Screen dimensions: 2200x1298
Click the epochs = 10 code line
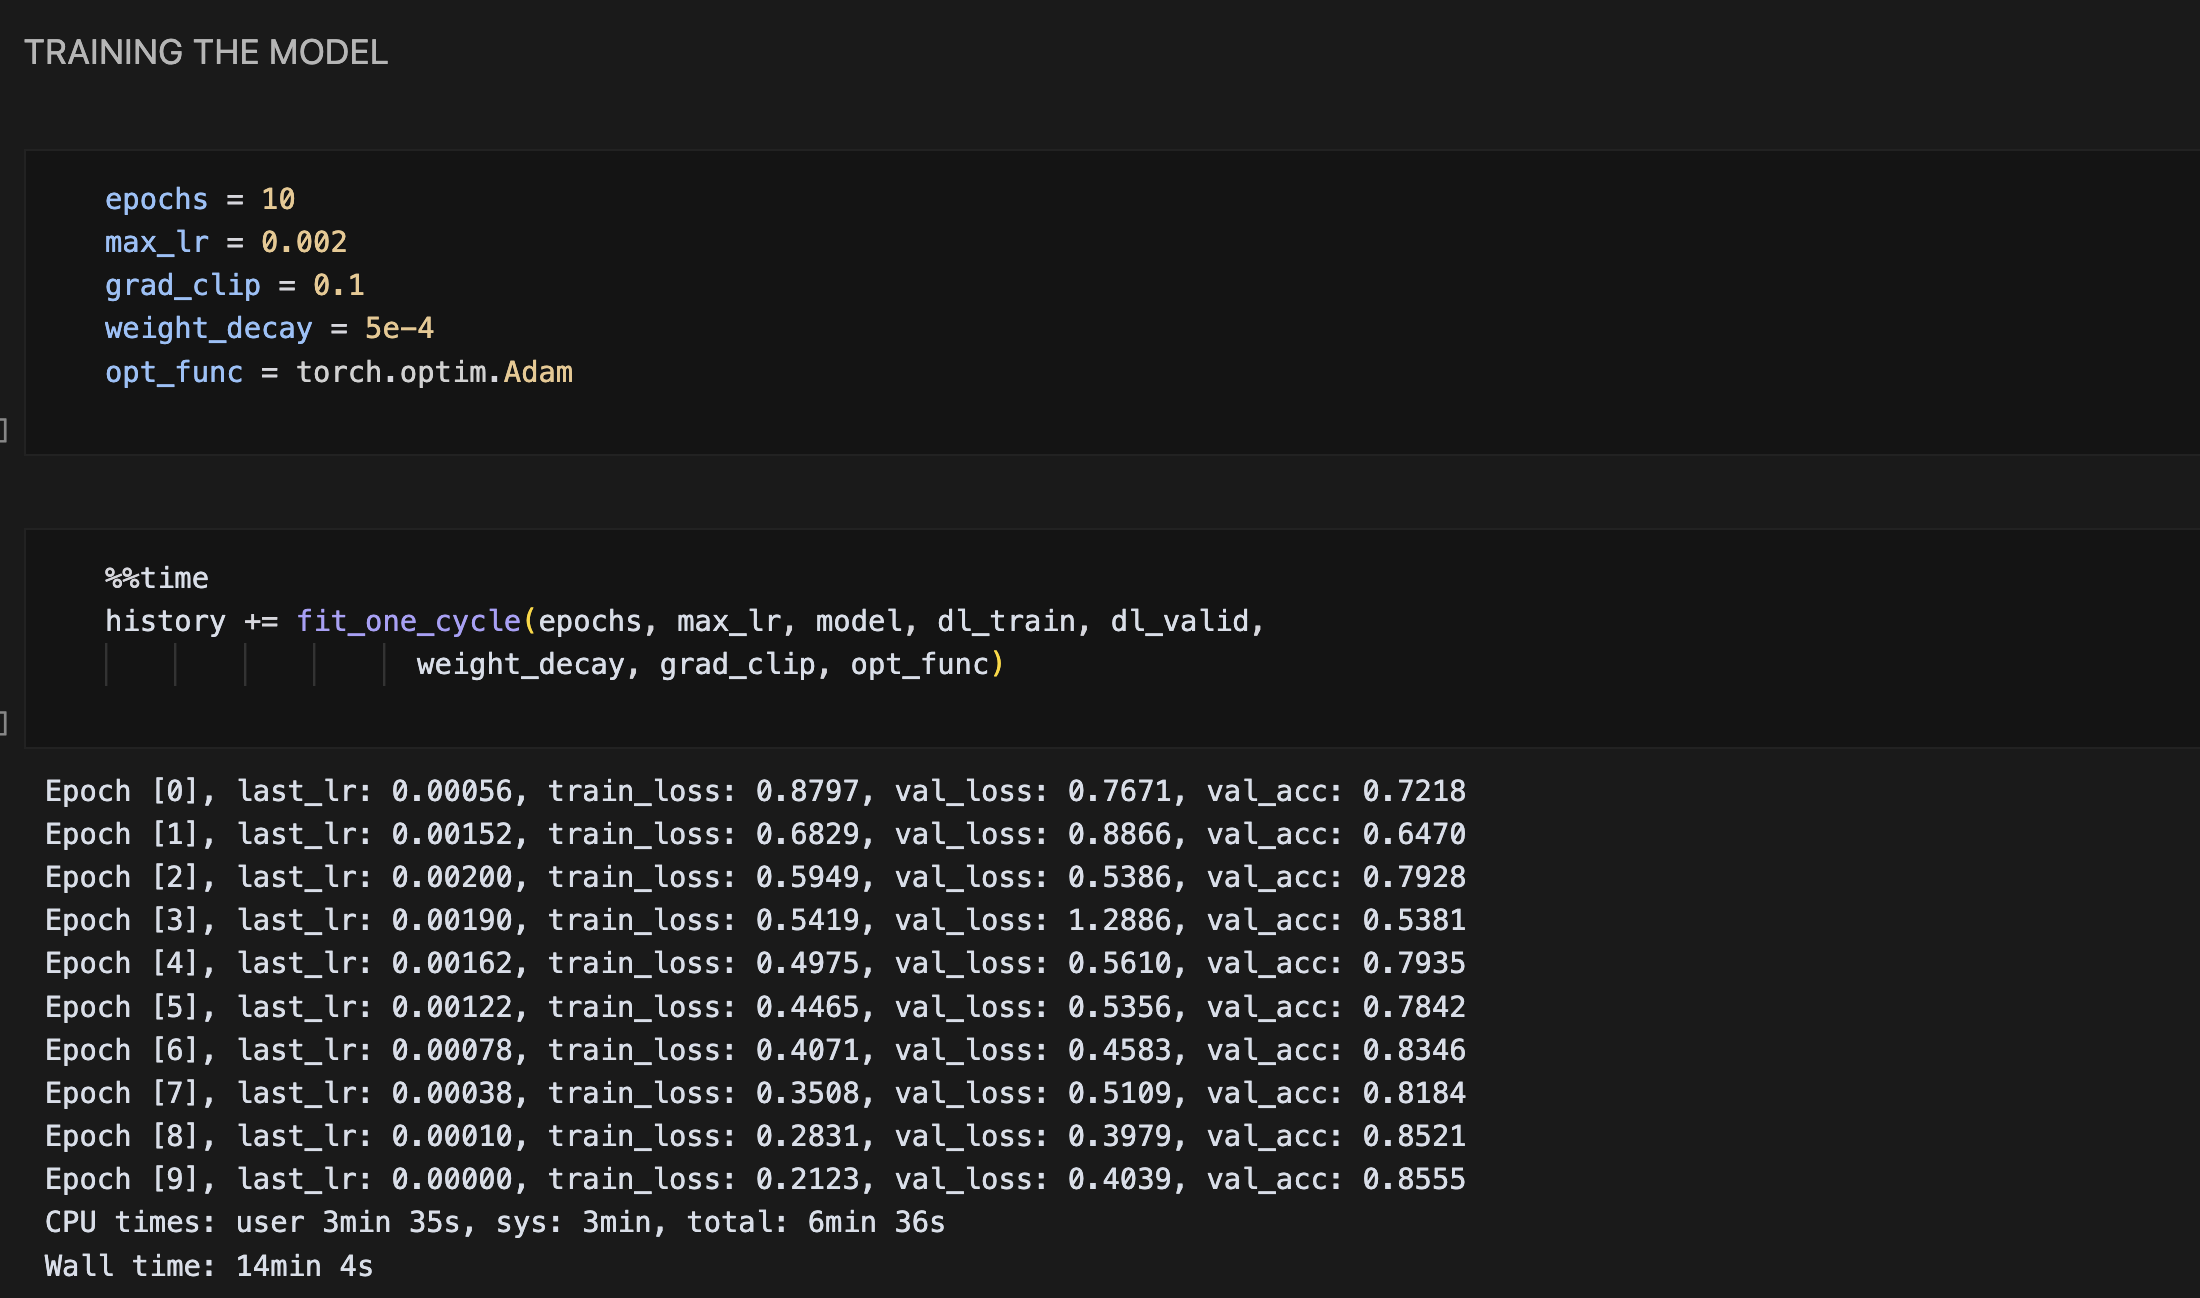(x=199, y=199)
